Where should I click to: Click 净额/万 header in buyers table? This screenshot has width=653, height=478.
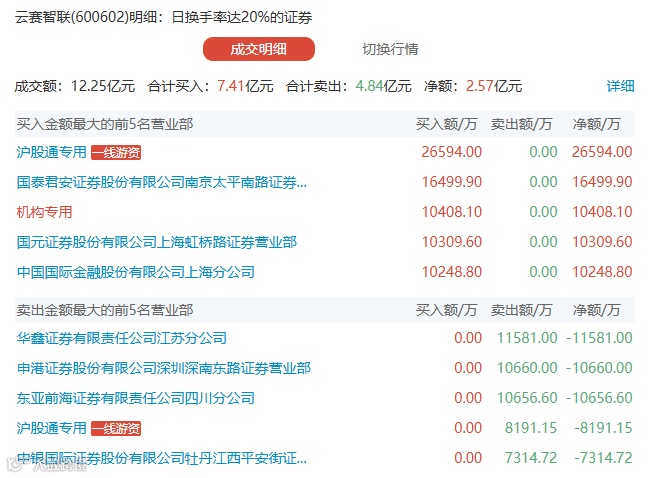coord(596,124)
